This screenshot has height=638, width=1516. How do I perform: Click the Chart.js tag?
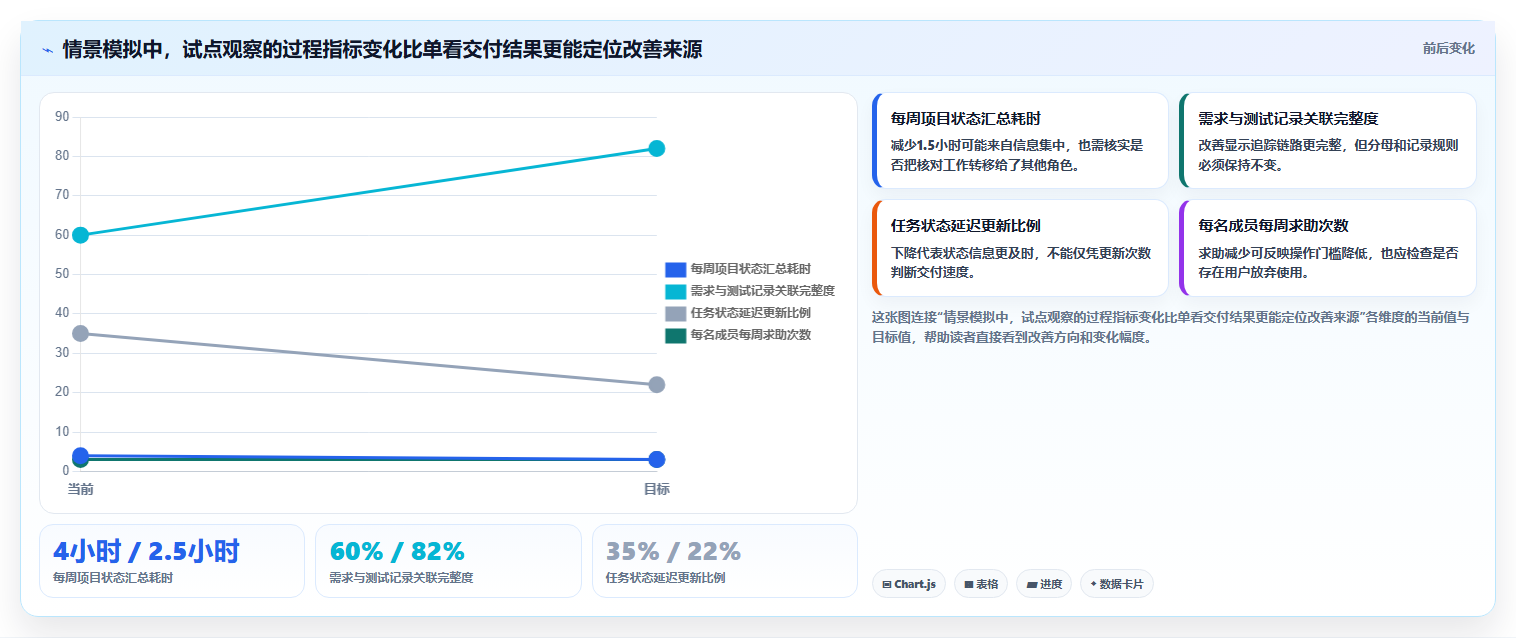tap(909, 584)
